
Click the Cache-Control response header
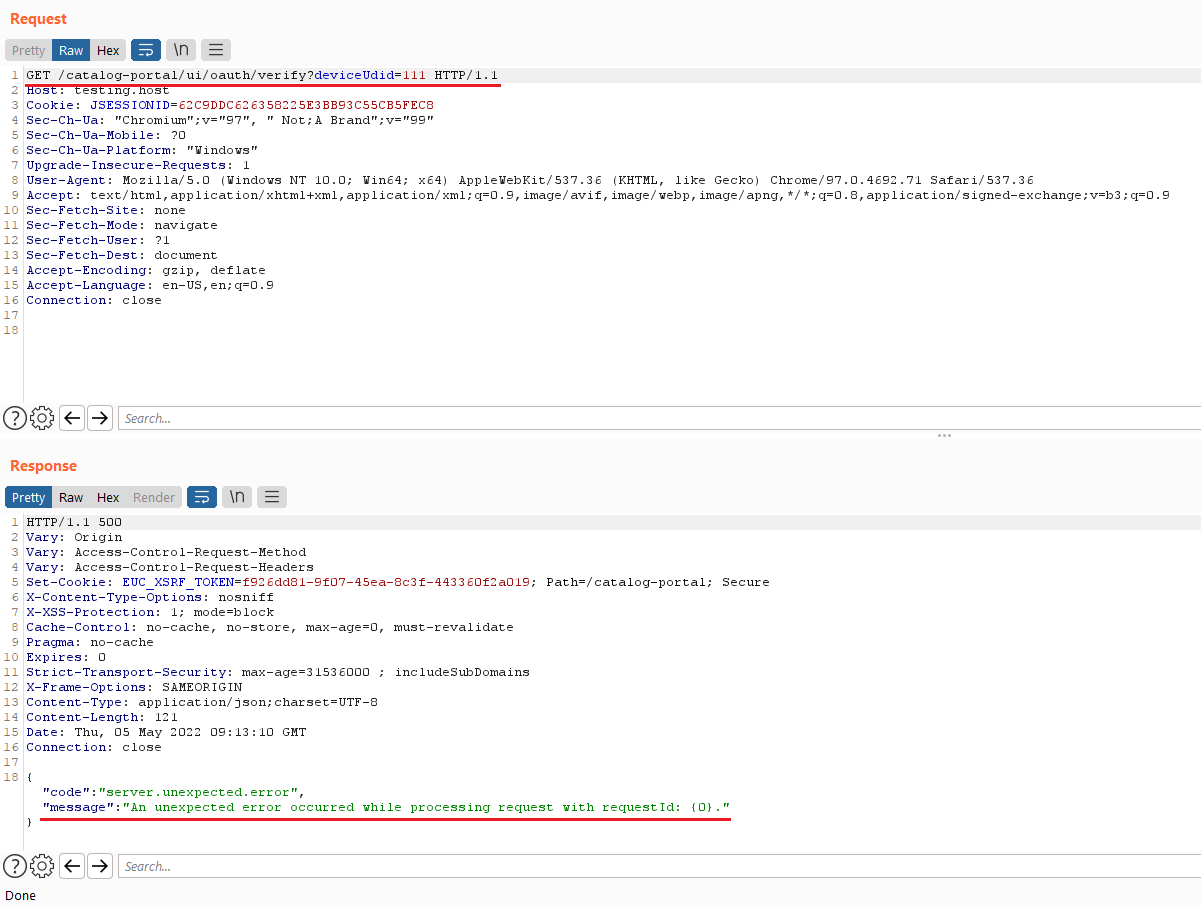coord(270,627)
